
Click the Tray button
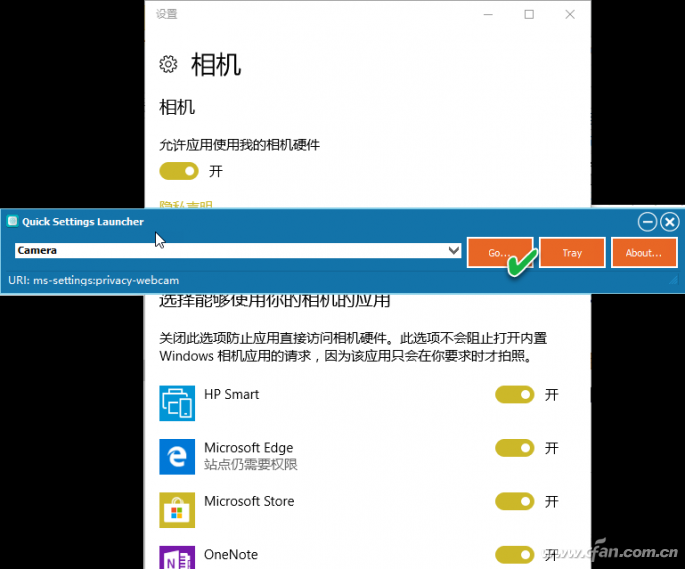[572, 253]
